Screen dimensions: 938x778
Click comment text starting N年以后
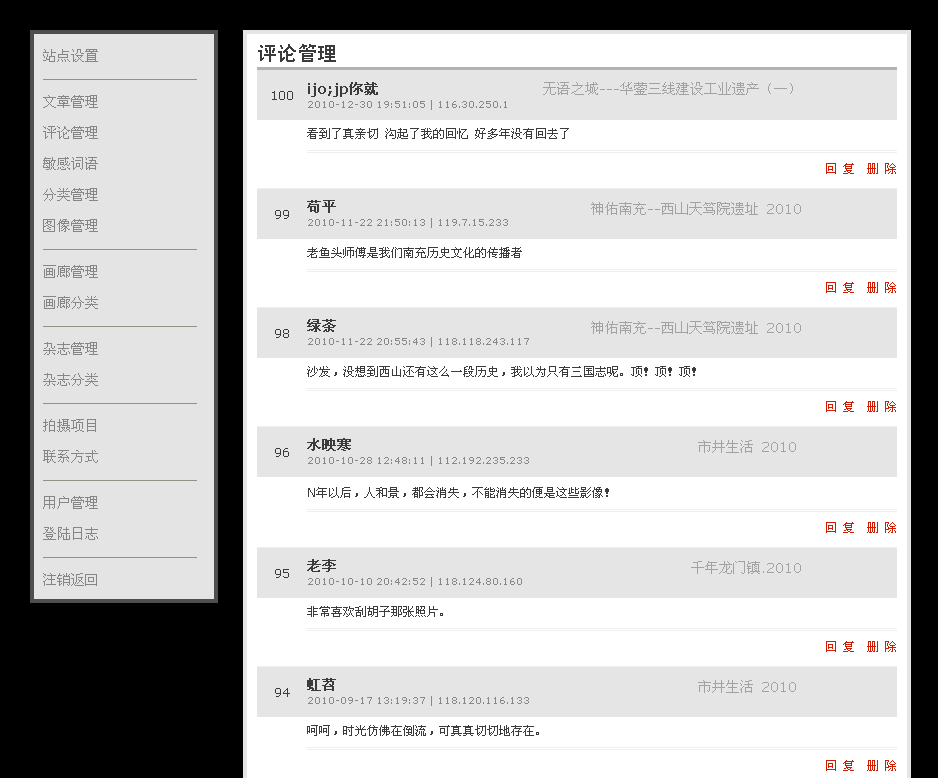pyautogui.click(x=458, y=493)
